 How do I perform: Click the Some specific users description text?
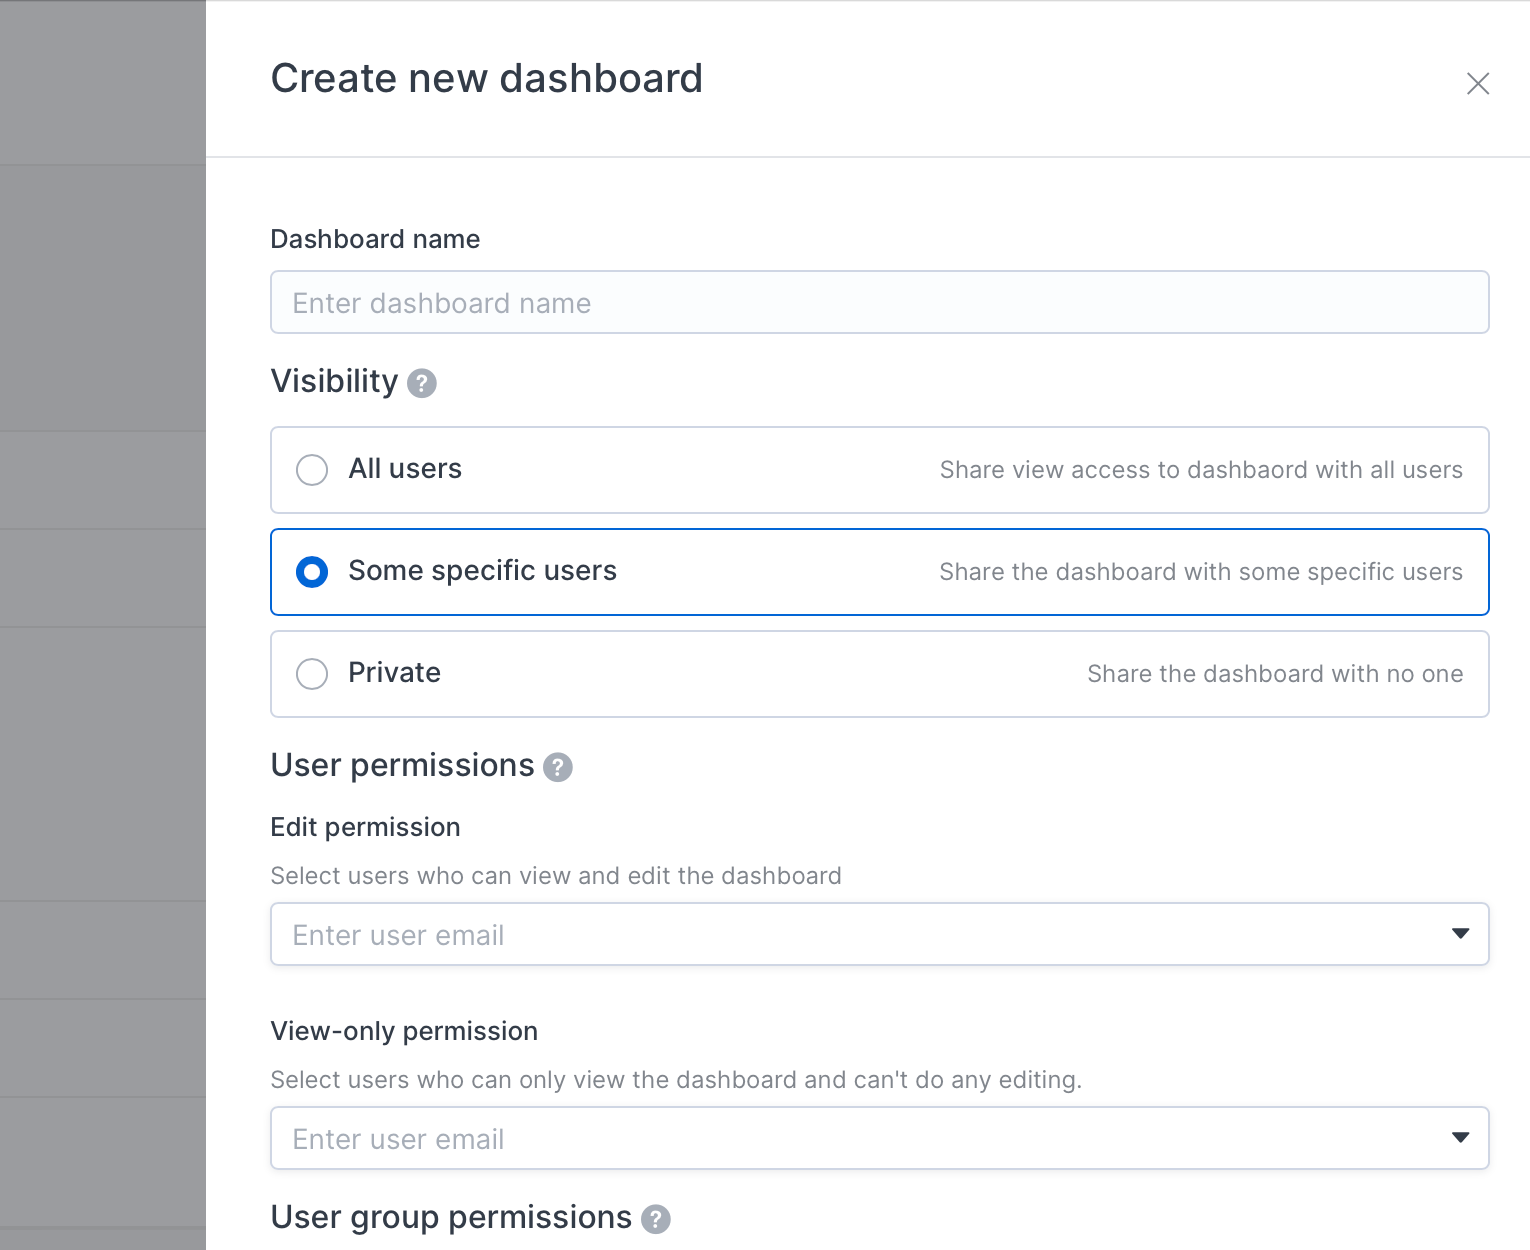coord(1200,572)
